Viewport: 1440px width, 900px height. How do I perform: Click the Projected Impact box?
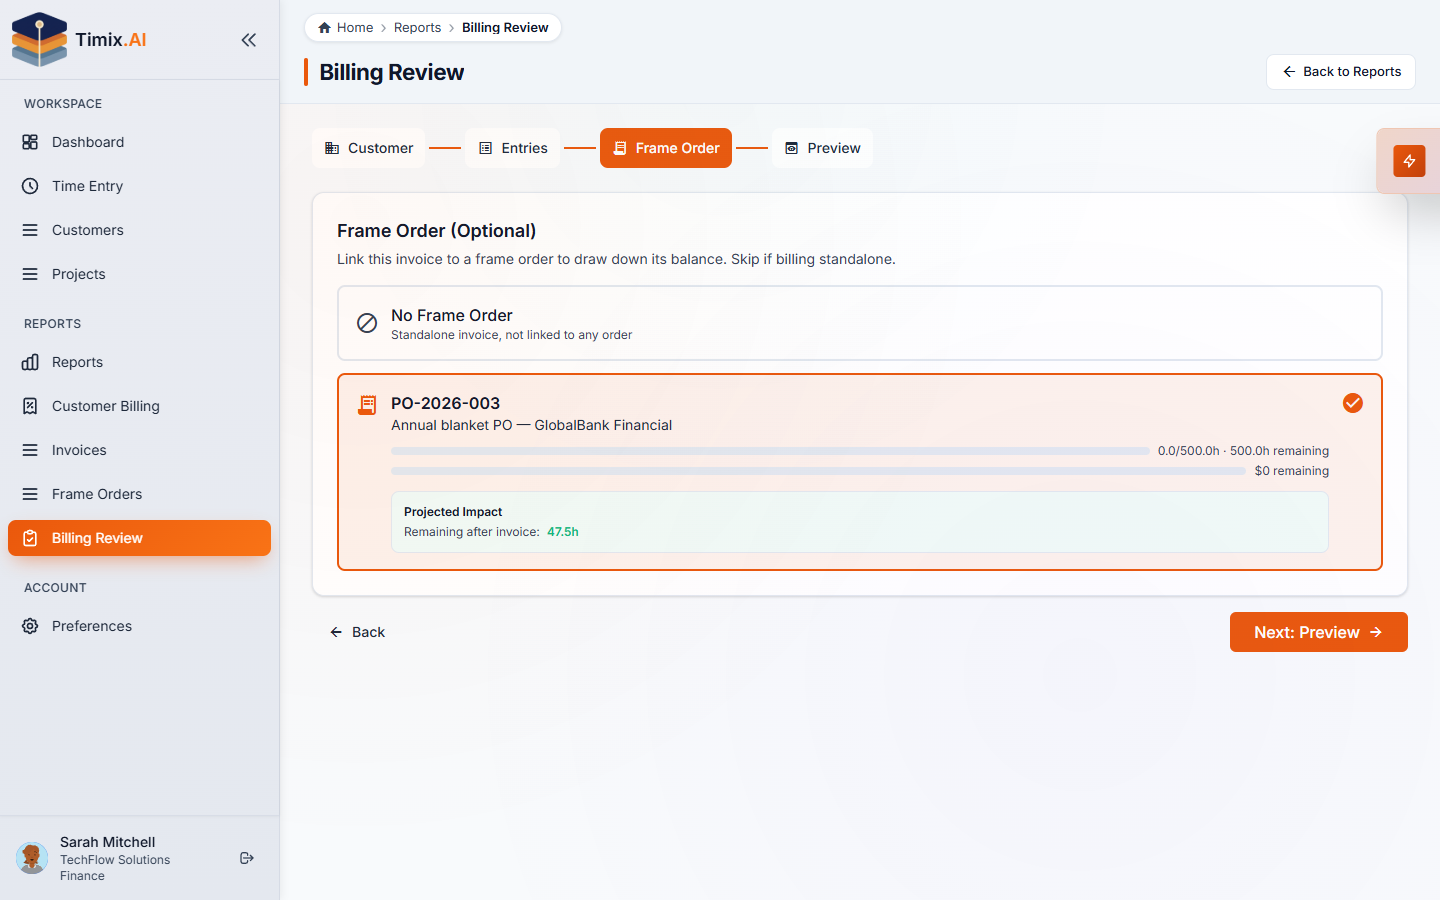click(x=860, y=522)
